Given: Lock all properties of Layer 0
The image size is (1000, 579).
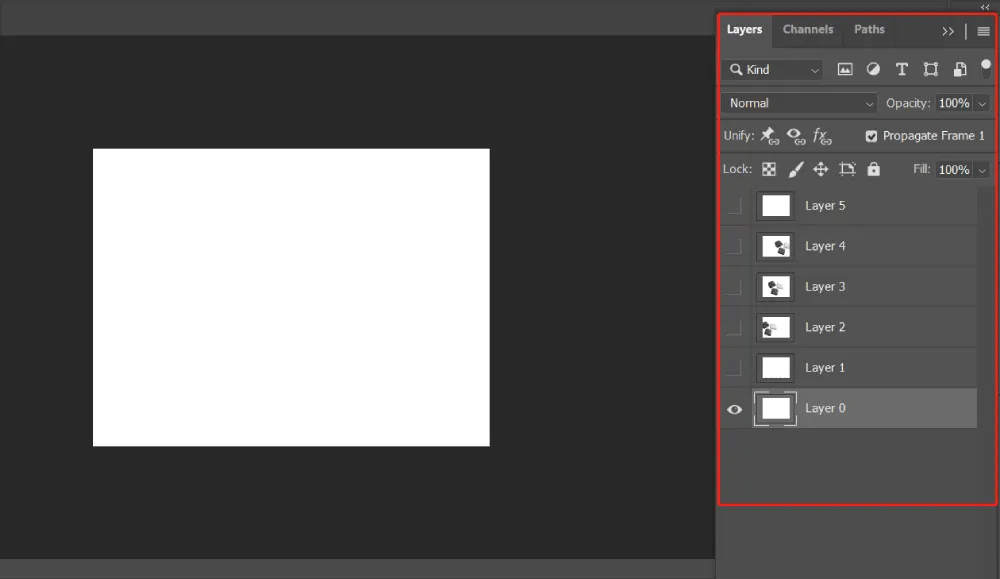Looking at the screenshot, I should coord(873,169).
